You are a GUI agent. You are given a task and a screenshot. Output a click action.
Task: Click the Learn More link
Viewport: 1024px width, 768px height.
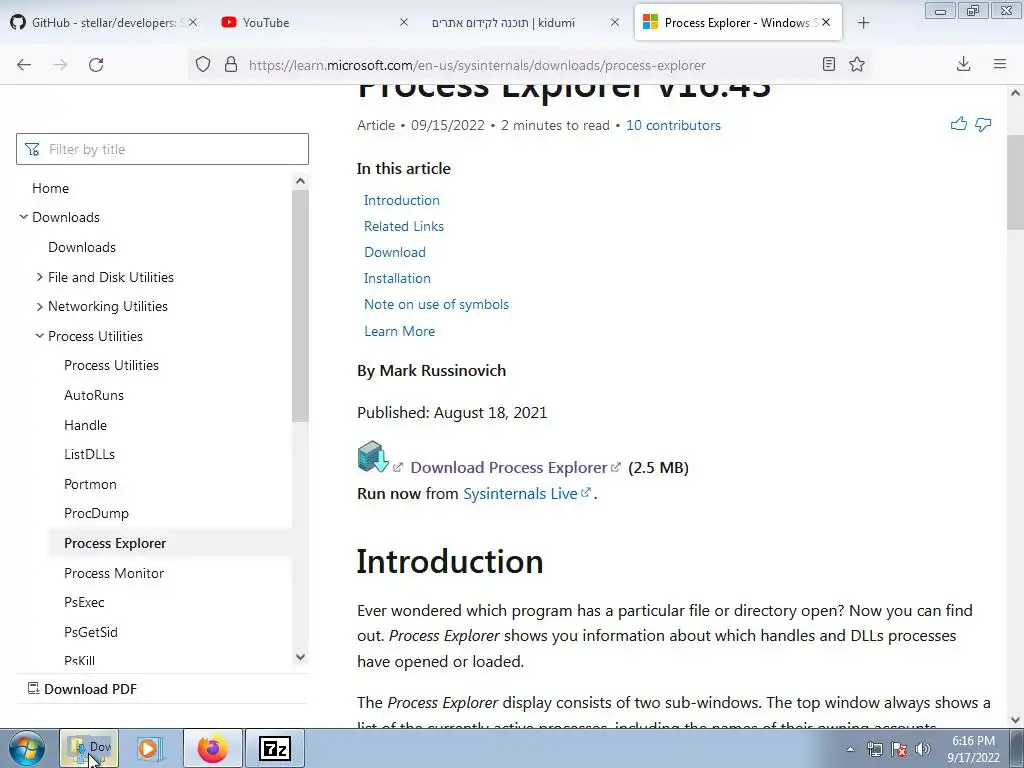[399, 331]
